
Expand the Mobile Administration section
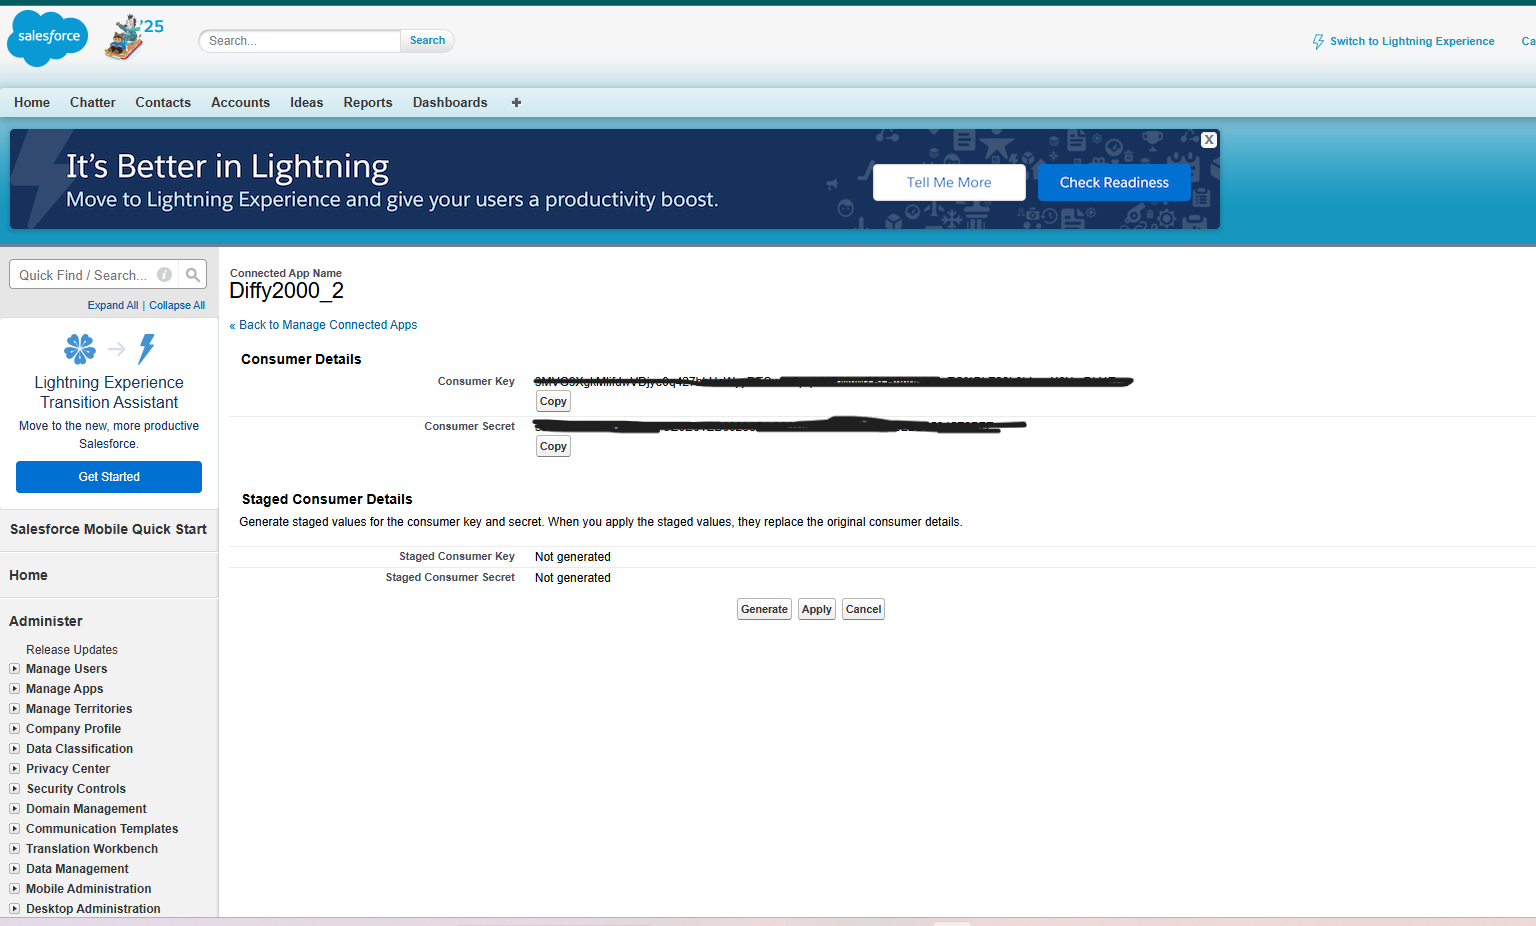pyautogui.click(x=15, y=889)
